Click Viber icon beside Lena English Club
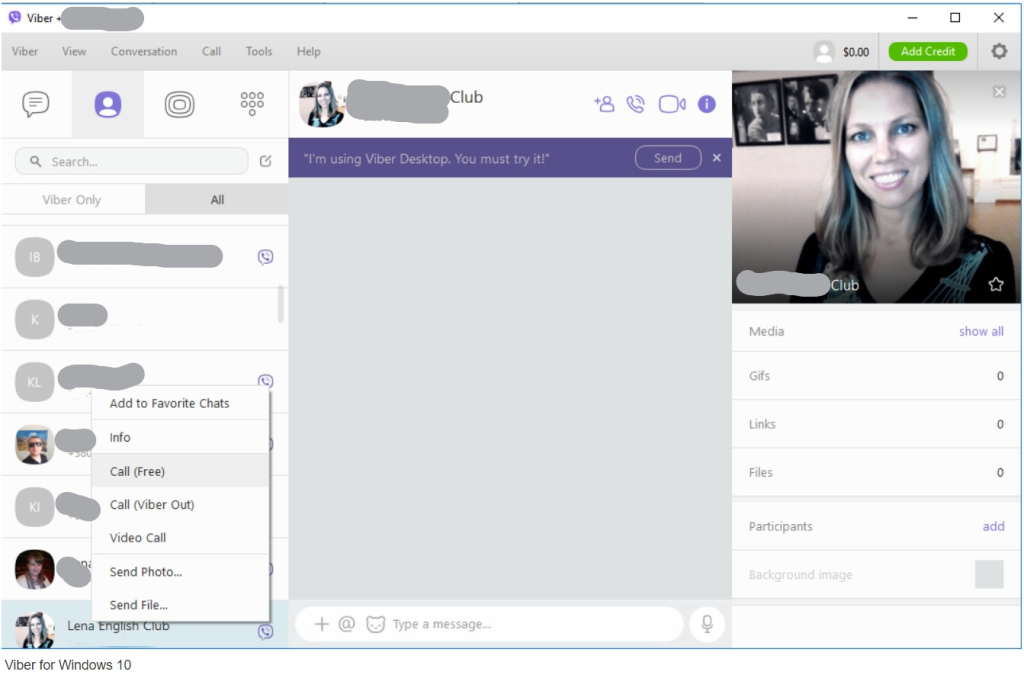 (265, 631)
